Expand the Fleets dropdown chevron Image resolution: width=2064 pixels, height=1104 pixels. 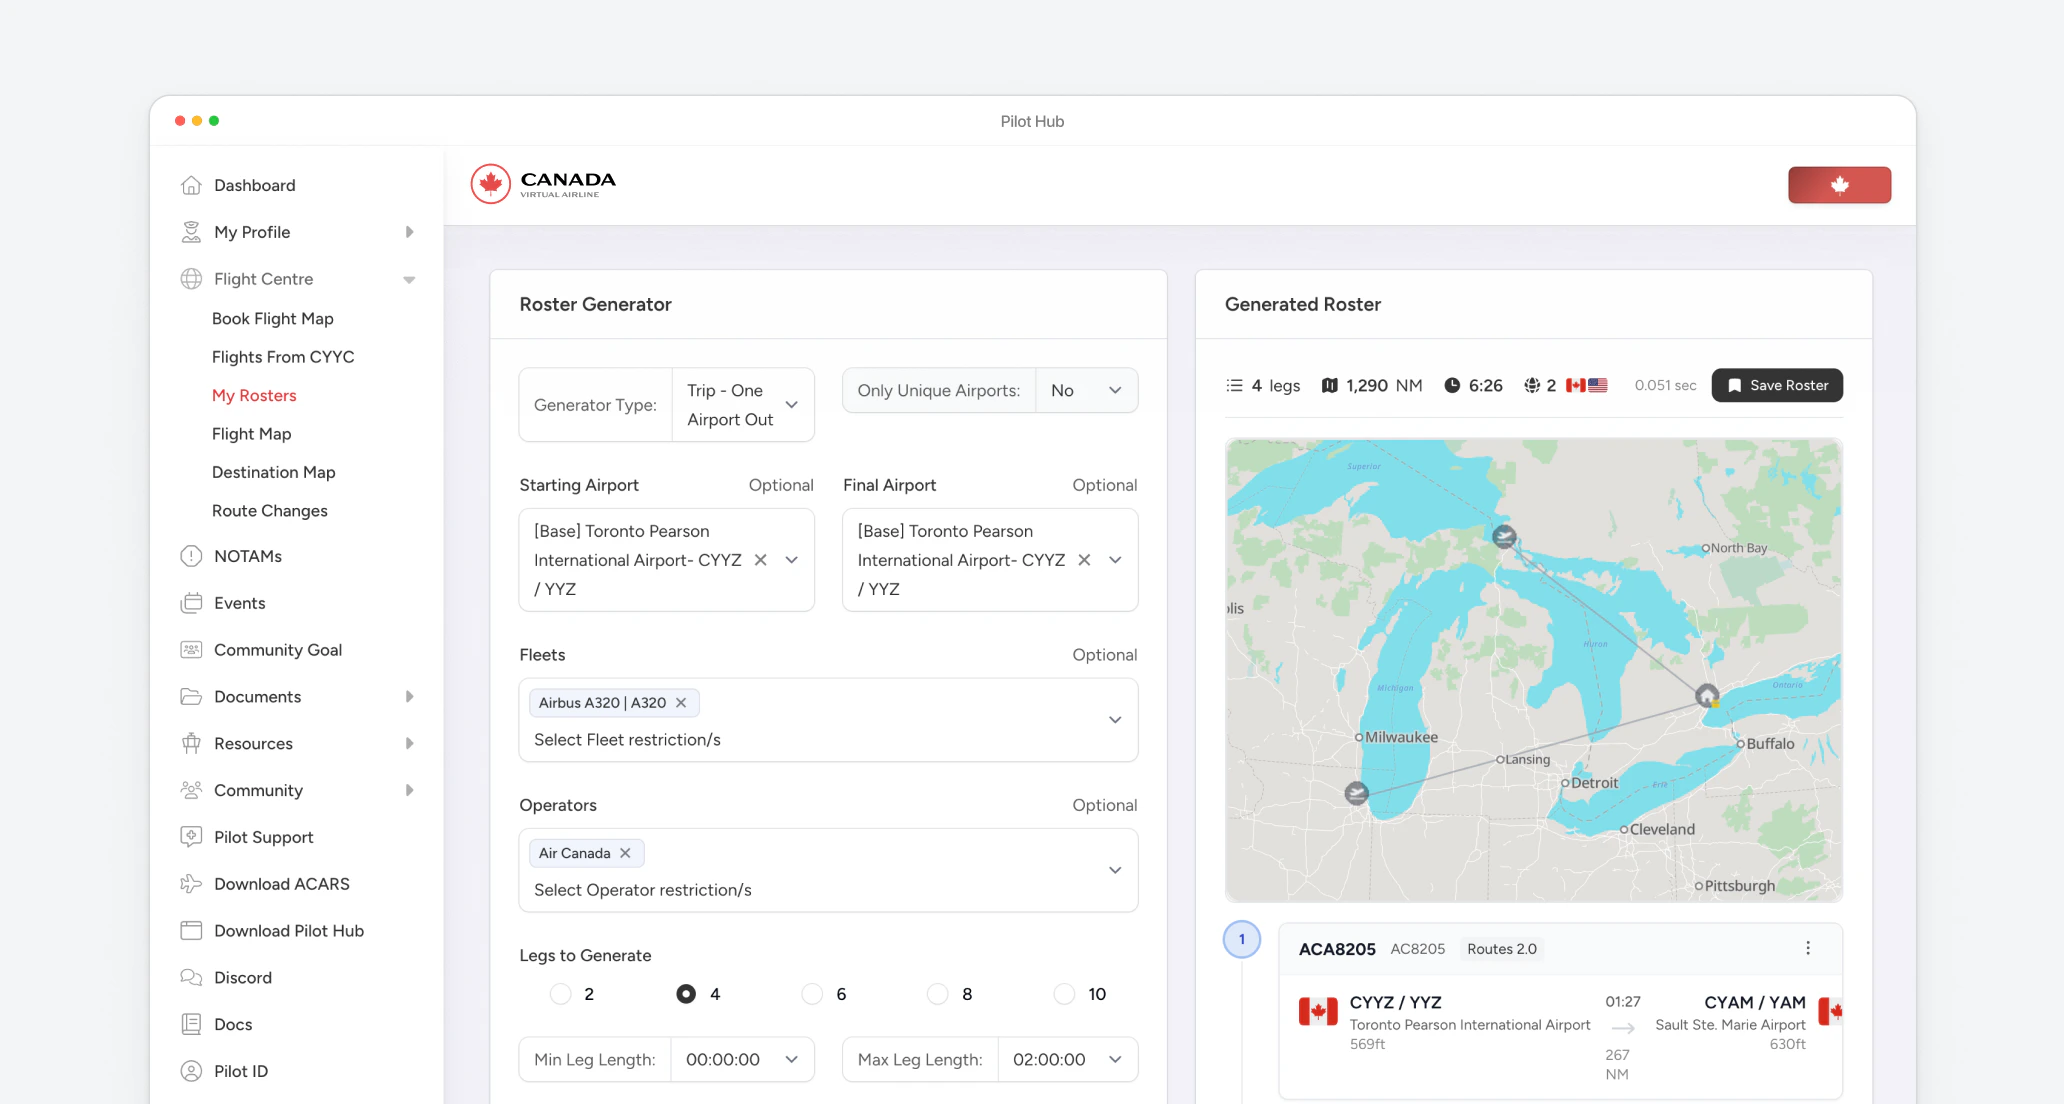1115,720
